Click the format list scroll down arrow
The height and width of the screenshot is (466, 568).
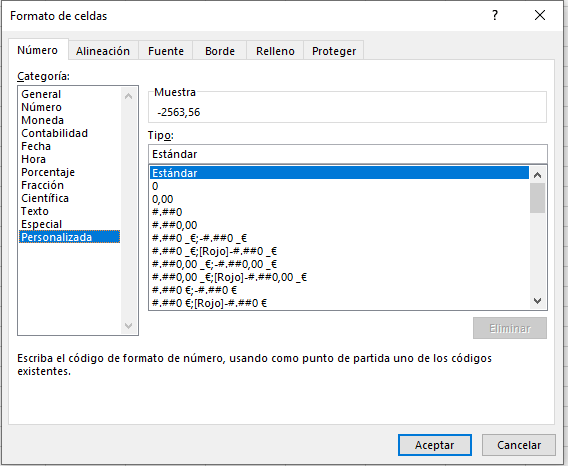coord(538,301)
